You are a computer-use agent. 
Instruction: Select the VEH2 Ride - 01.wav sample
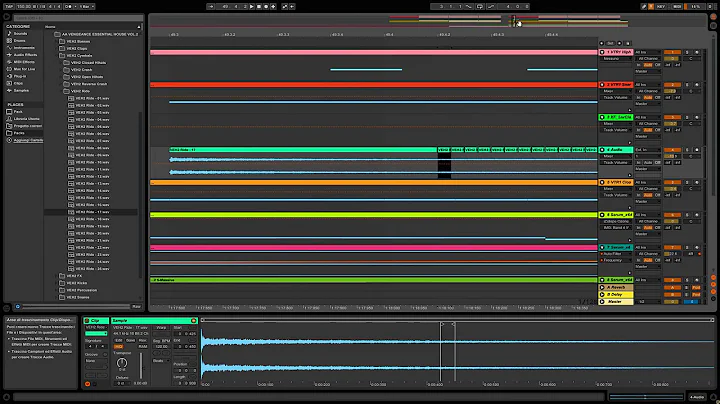tap(92, 98)
